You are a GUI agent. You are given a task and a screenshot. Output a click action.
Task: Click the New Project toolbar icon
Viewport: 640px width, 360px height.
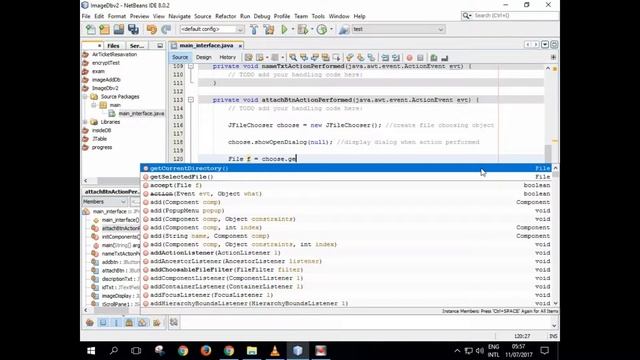pyautogui.click(x=104, y=29)
